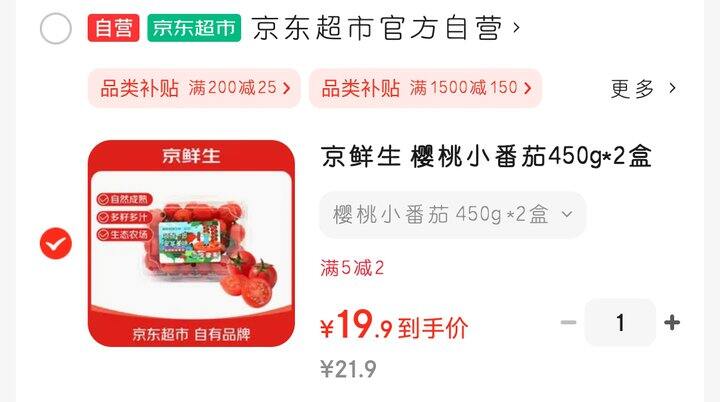Open the 京鲜生 tomato product image

[191, 243]
